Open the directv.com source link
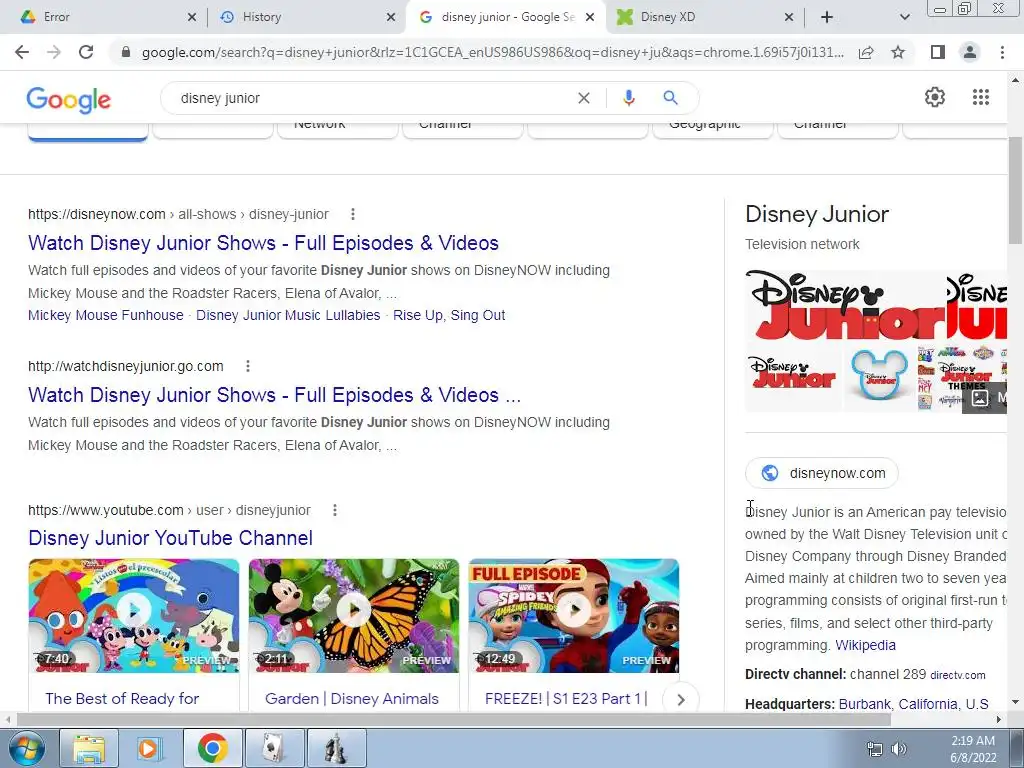This screenshot has width=1024, height=768. click(x=957, y=675)
